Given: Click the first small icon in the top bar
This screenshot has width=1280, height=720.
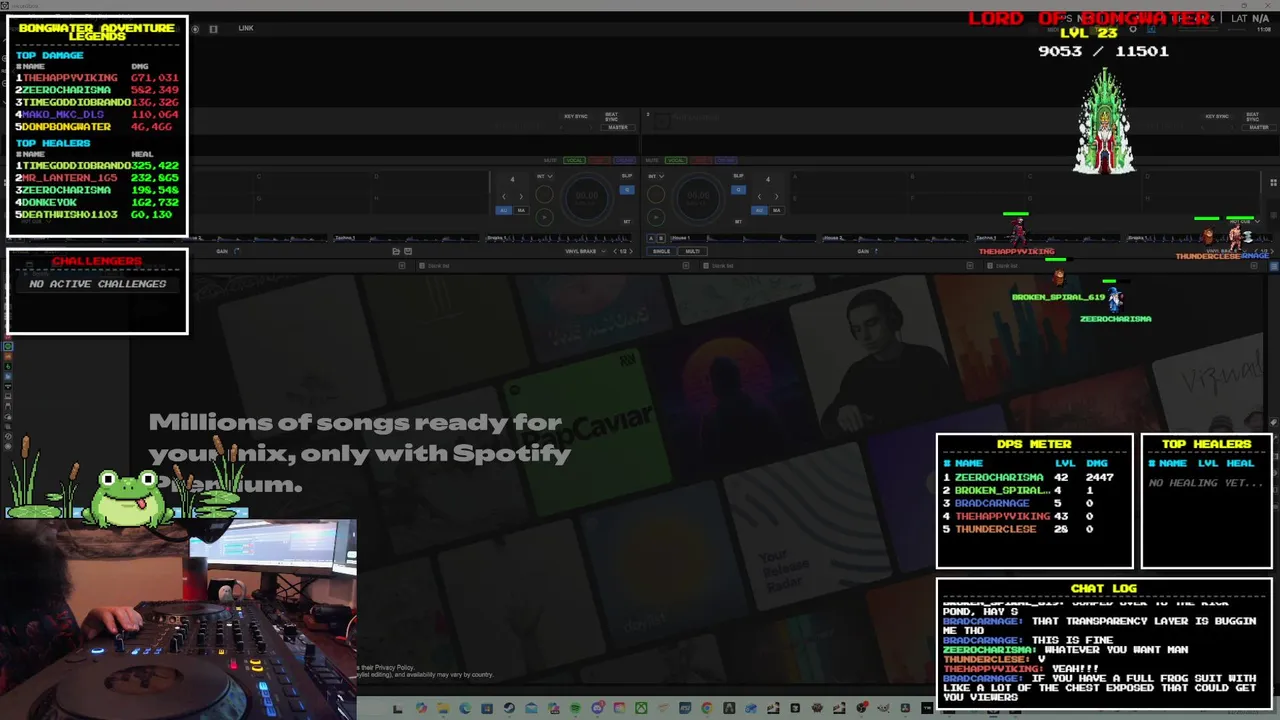Looking at the screenshot, I should tap(195, 29).
